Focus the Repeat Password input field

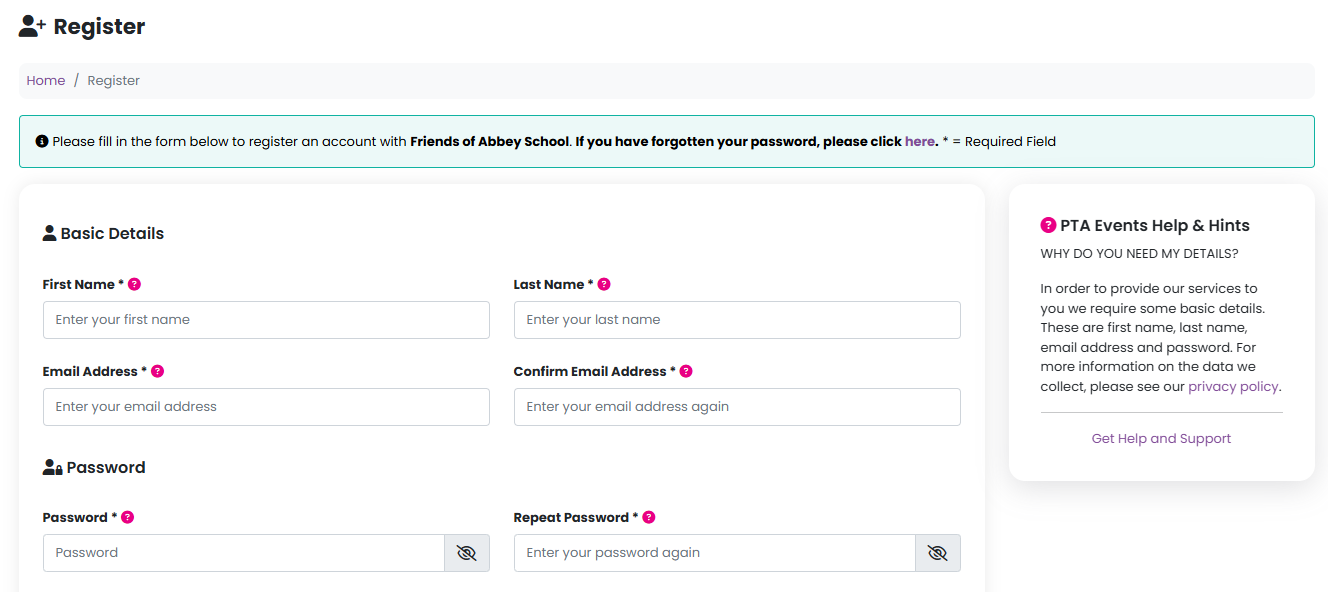(714, 553)
